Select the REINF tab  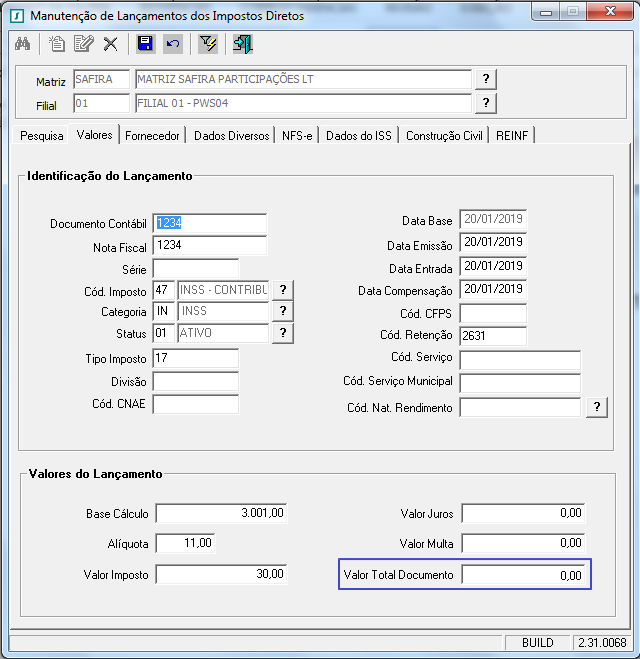(x=512, y=136)
